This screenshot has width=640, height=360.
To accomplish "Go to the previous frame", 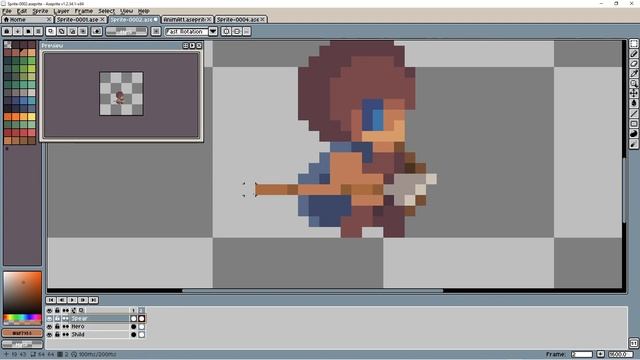I will [x=62, y=300].
